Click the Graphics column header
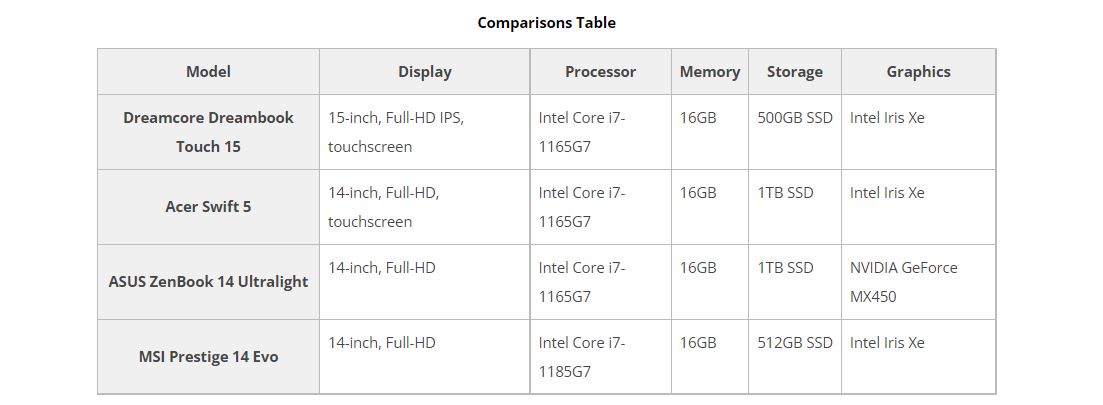The image size is (1103, 405). pyautogui.click(x=918, y=71)
